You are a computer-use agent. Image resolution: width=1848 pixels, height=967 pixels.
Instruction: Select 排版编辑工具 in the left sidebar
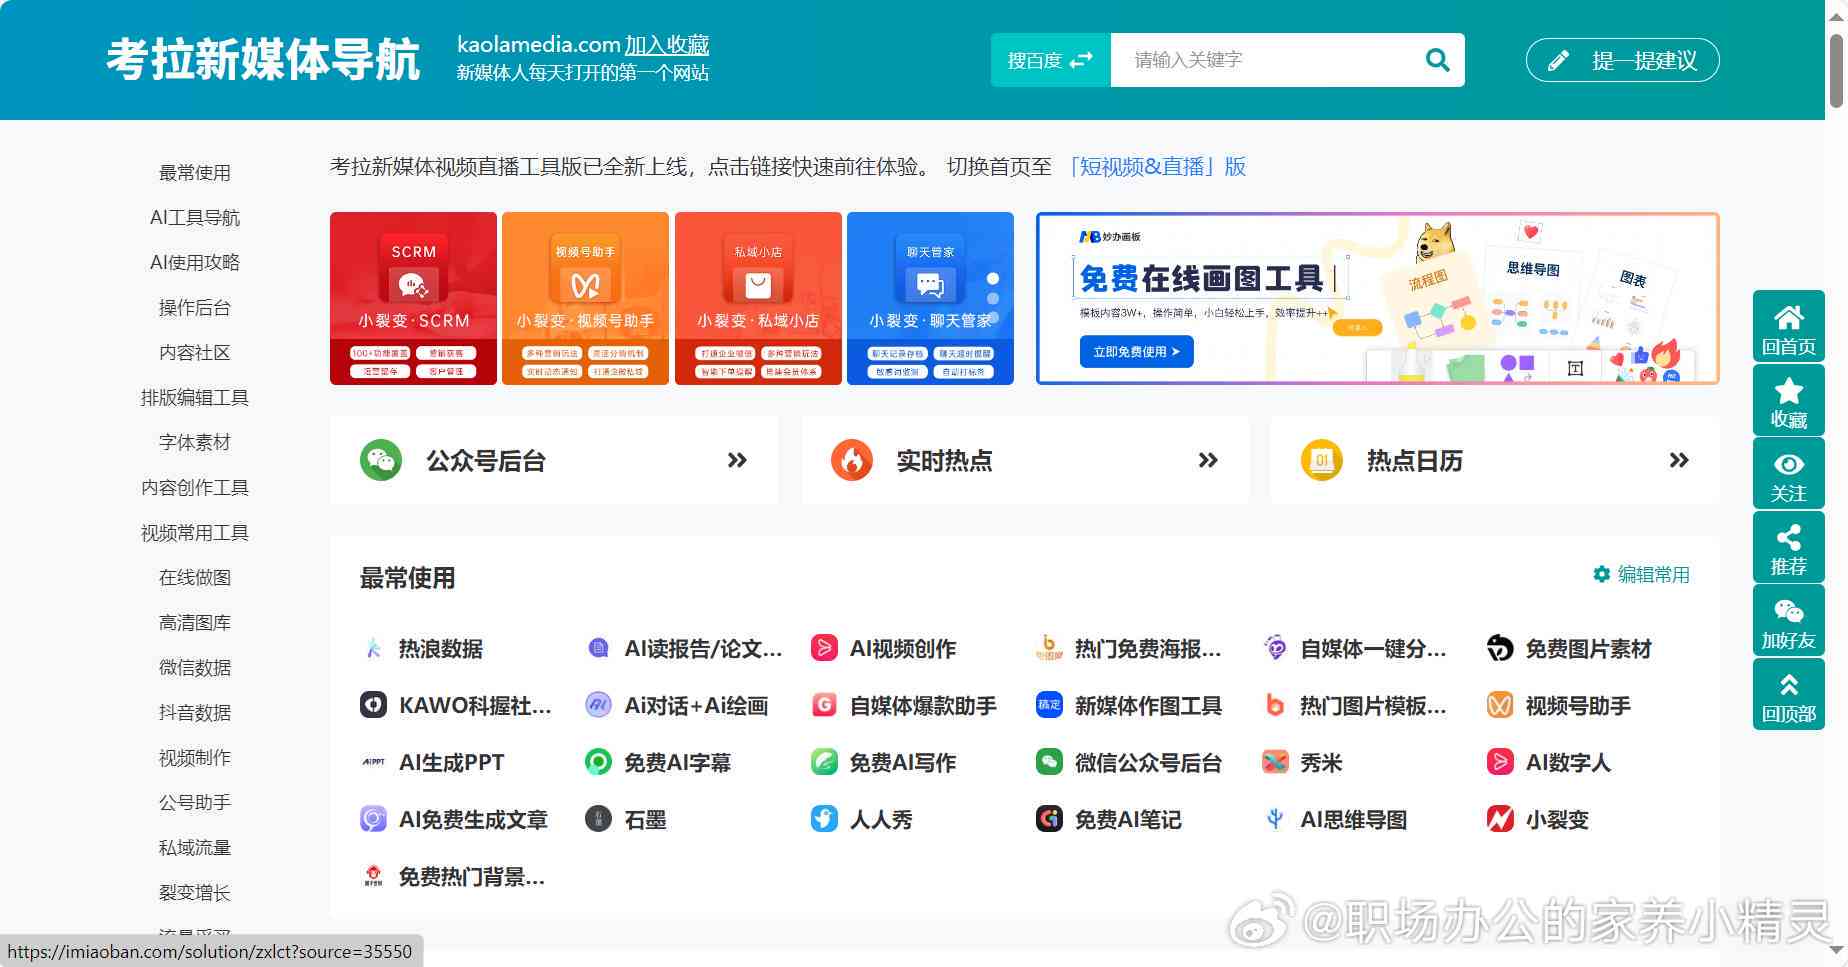195,397
